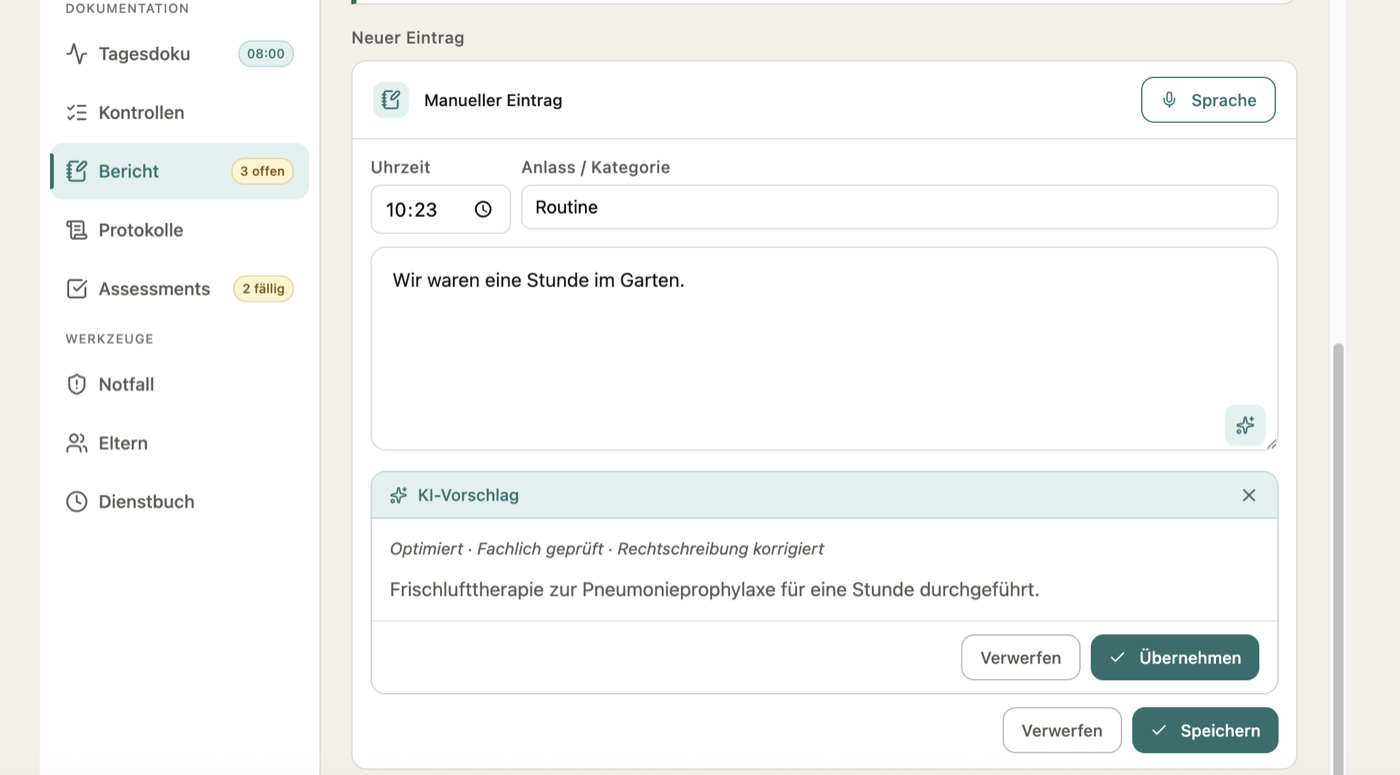Viewport: 1400px width, 775px height.
Task: Click the 'Manueller Eintrag' title
Action: coord(493,100)
